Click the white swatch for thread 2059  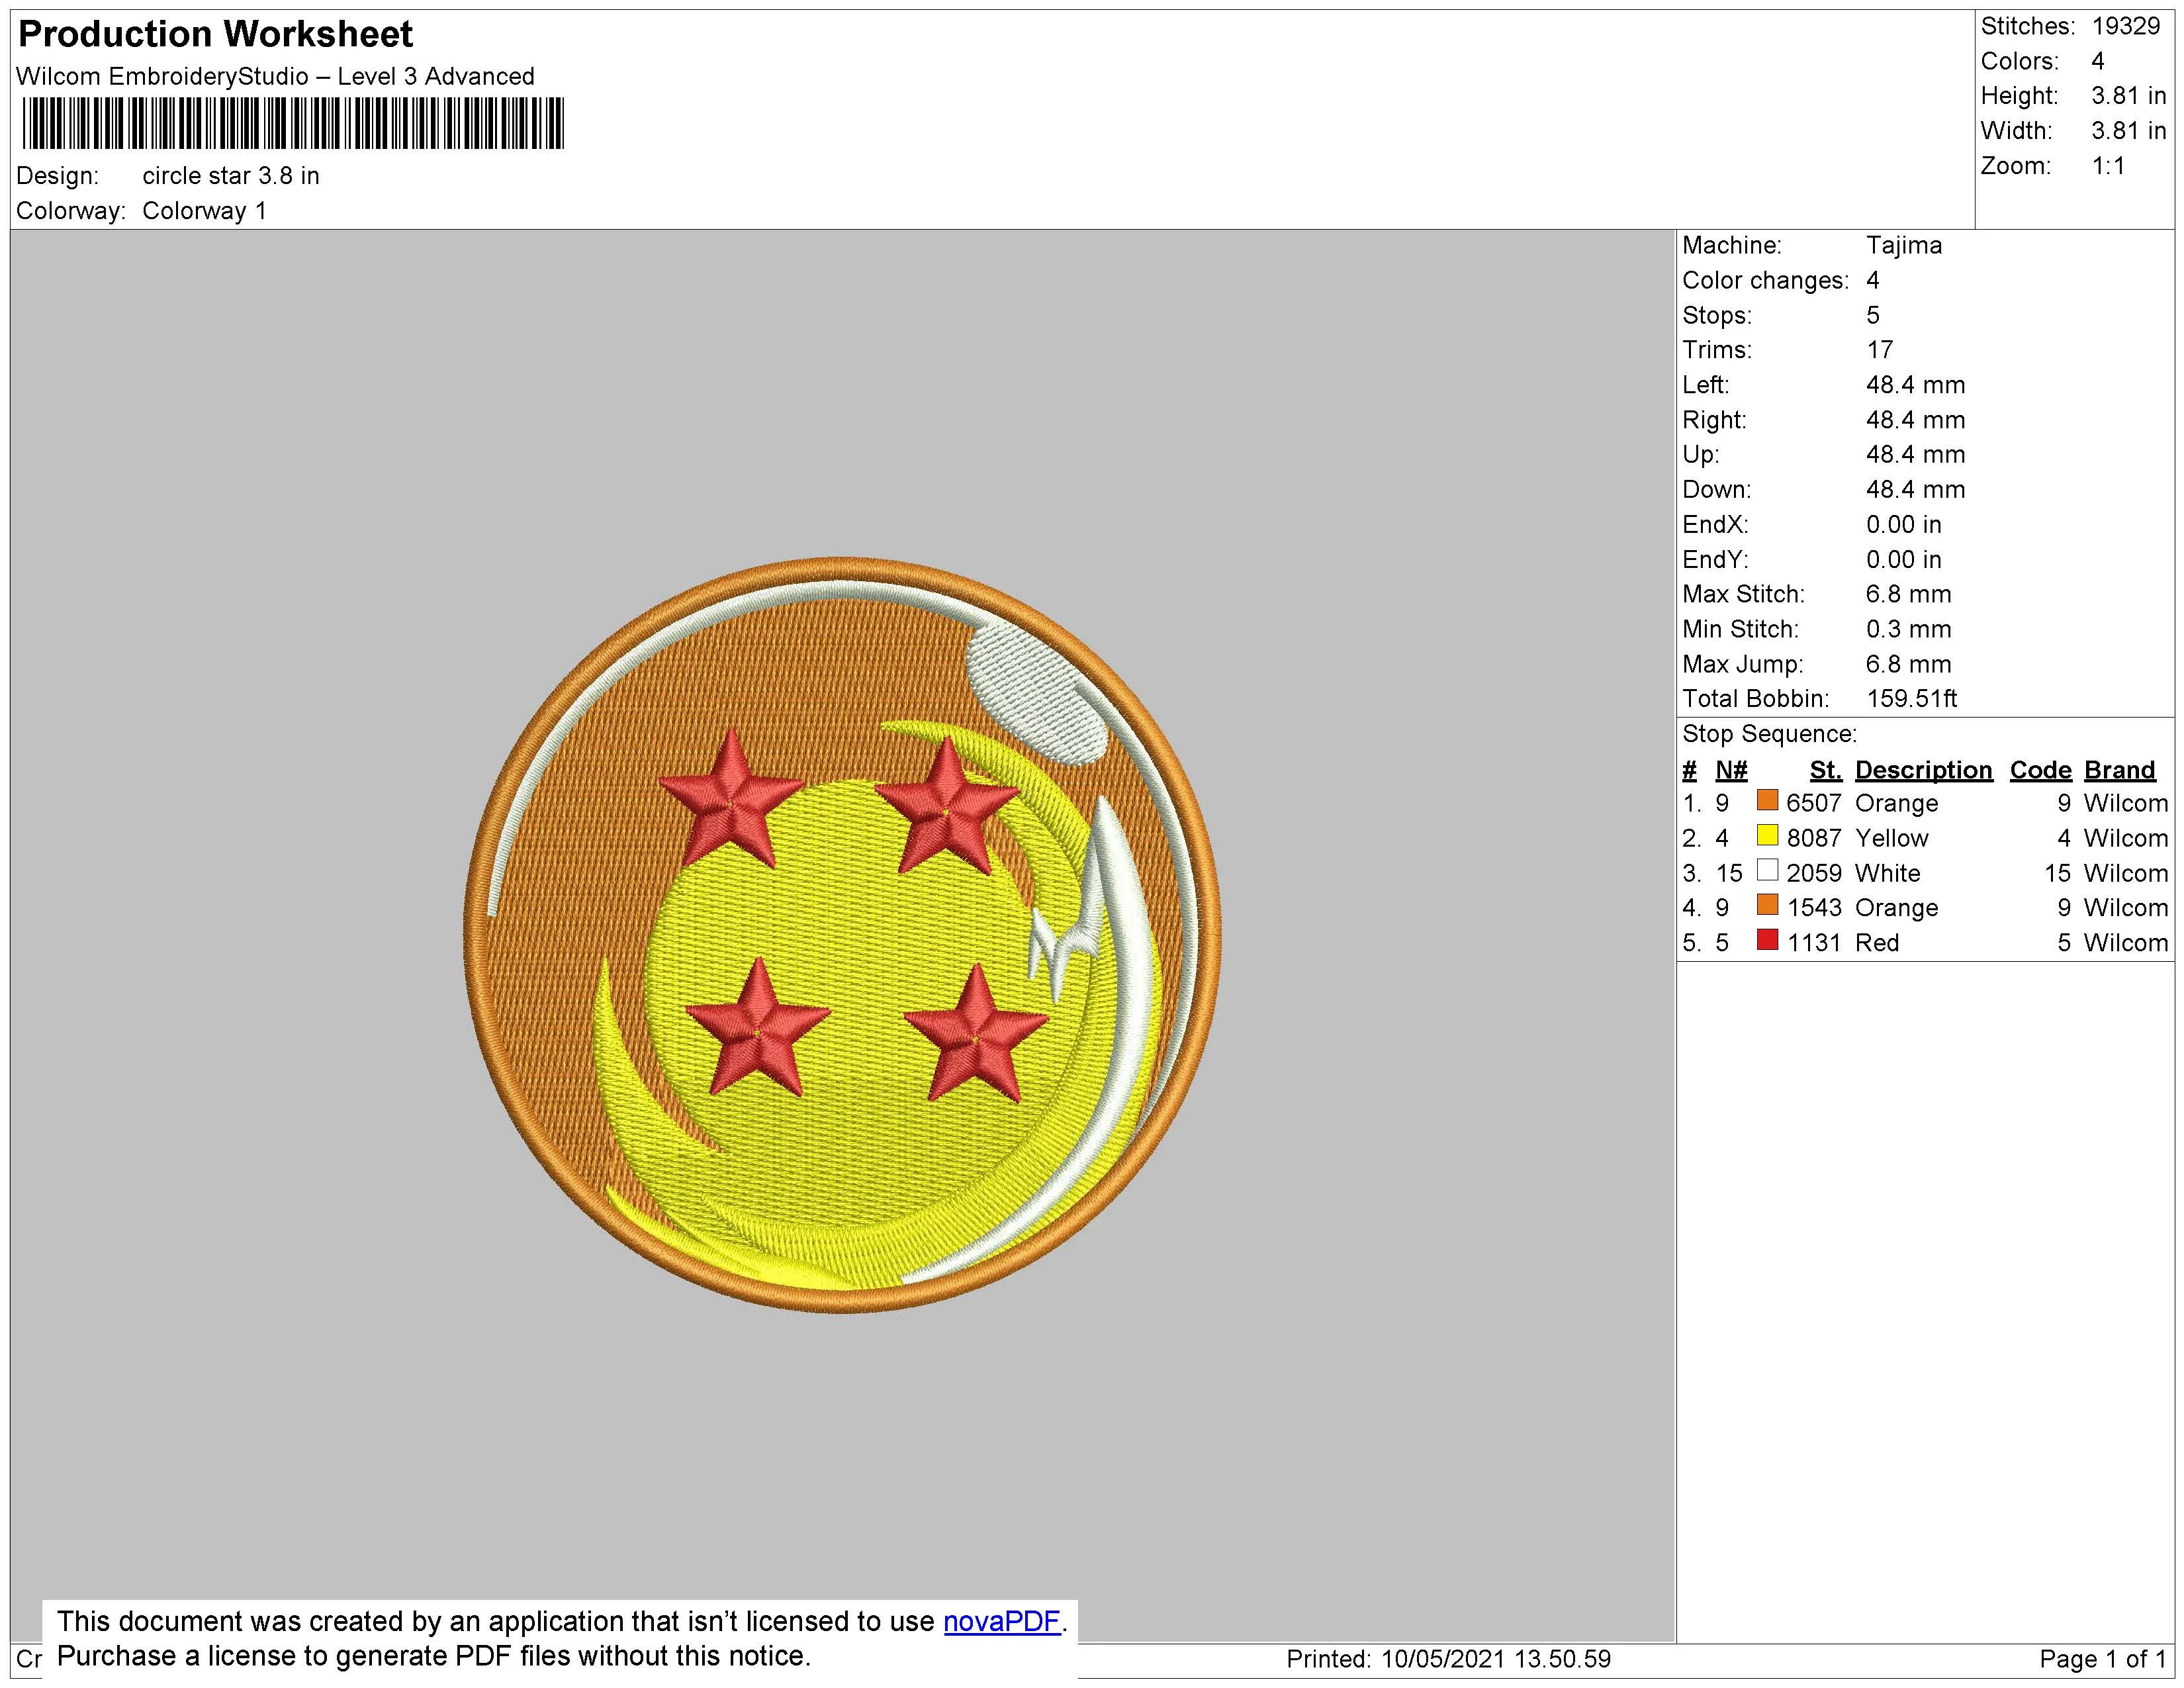pyautogui.click(x=1767, y=871)
